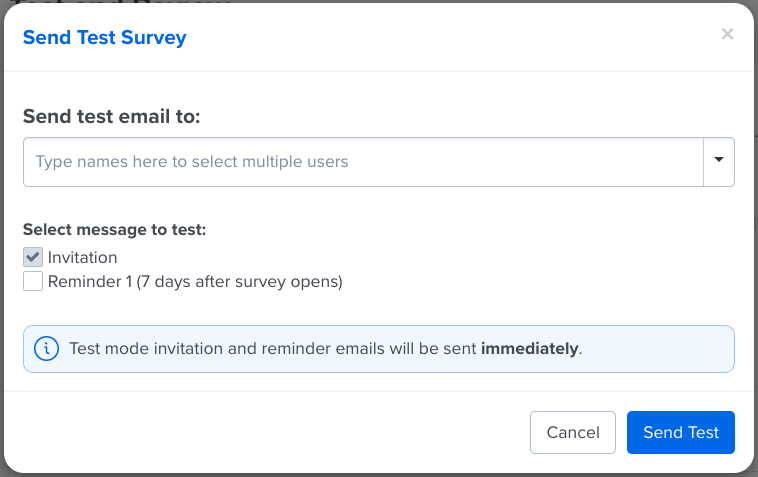Click the empty box beside Reminder 1
The width and height of the screenshot is (758, 477).
33,281
